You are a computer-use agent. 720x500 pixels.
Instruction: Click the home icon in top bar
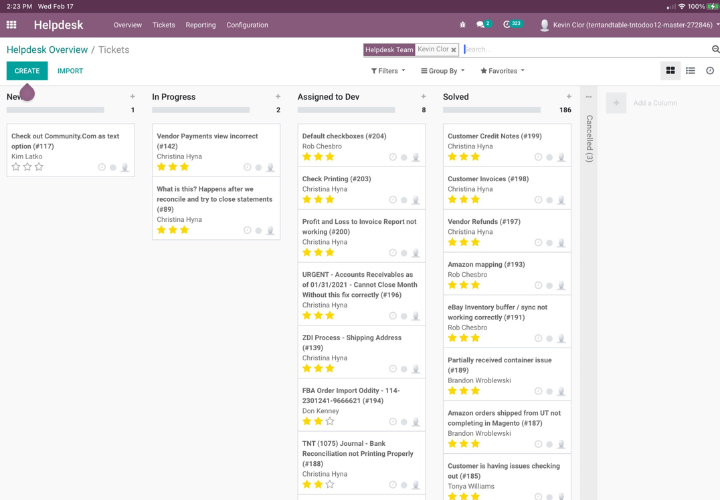(462, 24)
